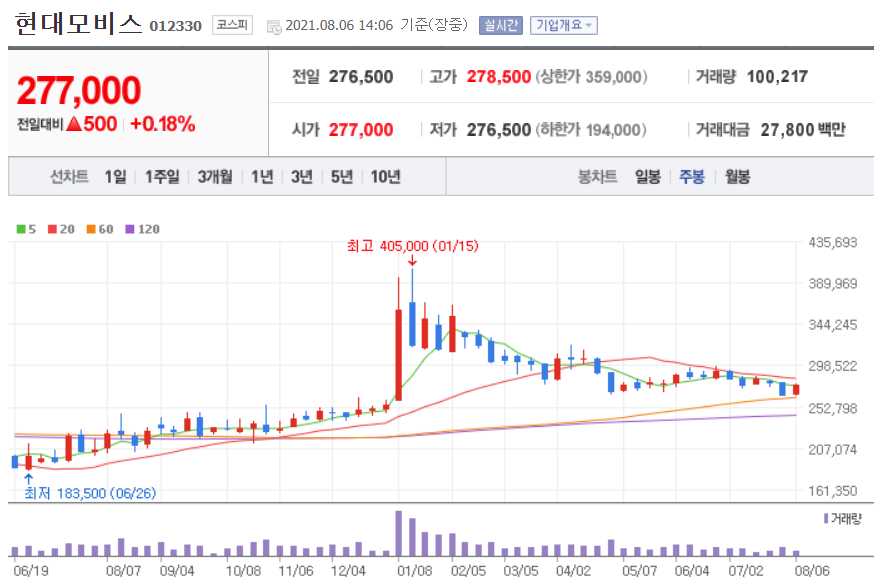The height and width of the screenshot is (586, 874).
Task: Click the 실시간 real-time button
Action: point(501,25)
